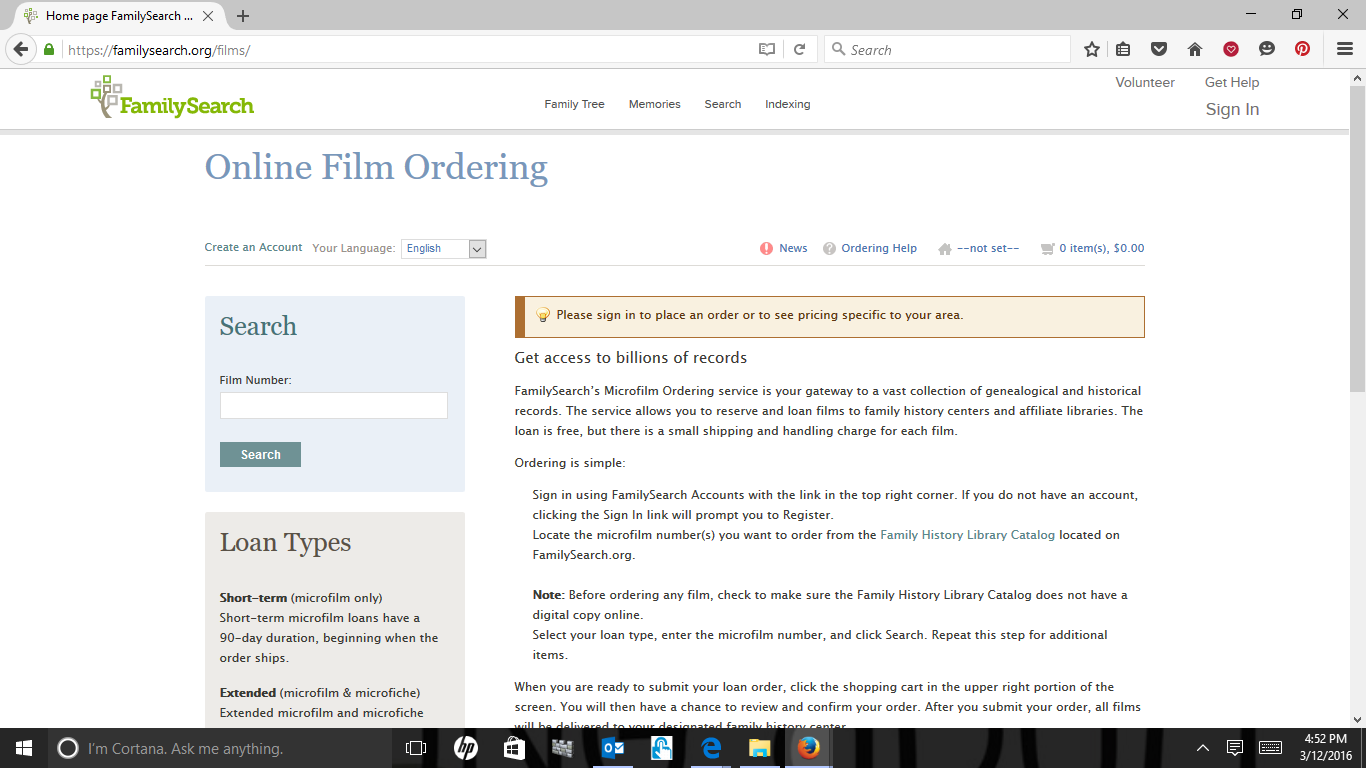1366x768 pixels.
Task: Open File Explorer from the taskbar
Action: point(760,748)
